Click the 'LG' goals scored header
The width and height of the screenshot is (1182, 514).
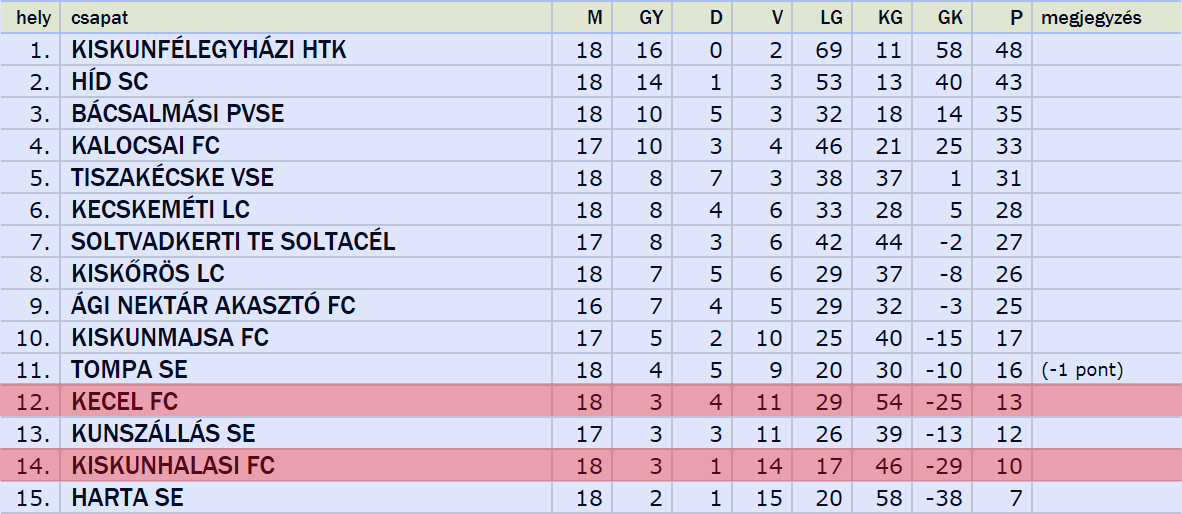831,18
